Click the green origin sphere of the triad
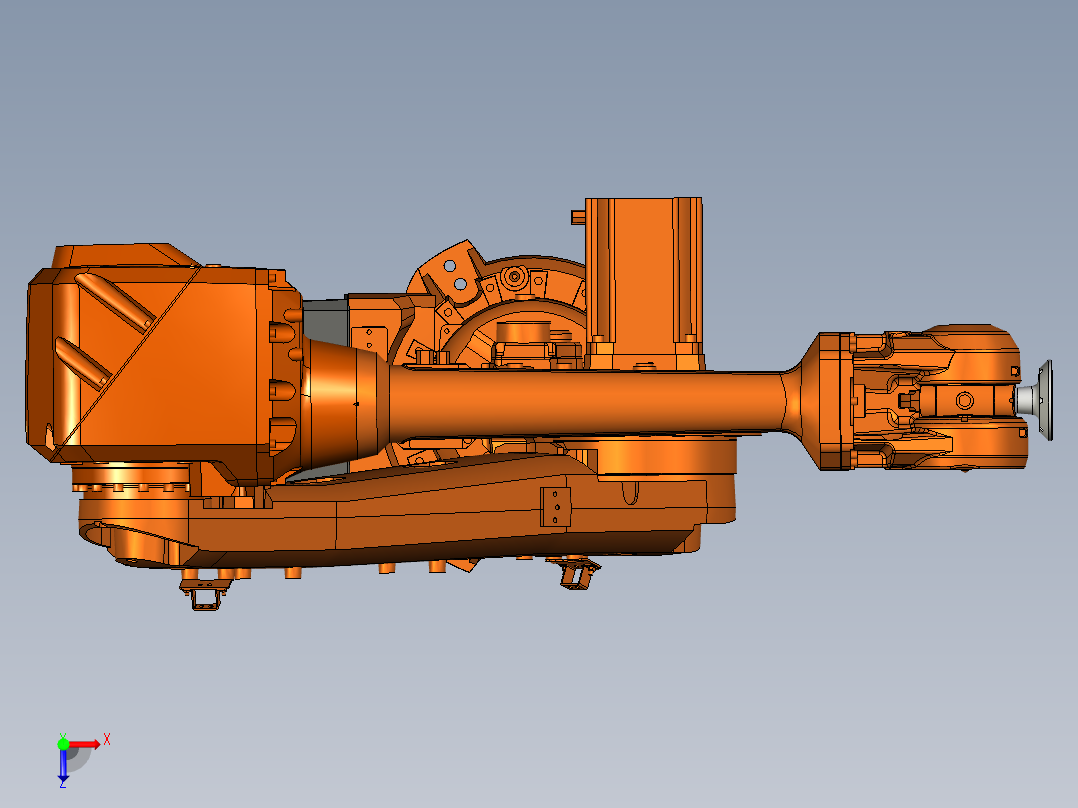1078x808 pixels. [x=63, y=744]
